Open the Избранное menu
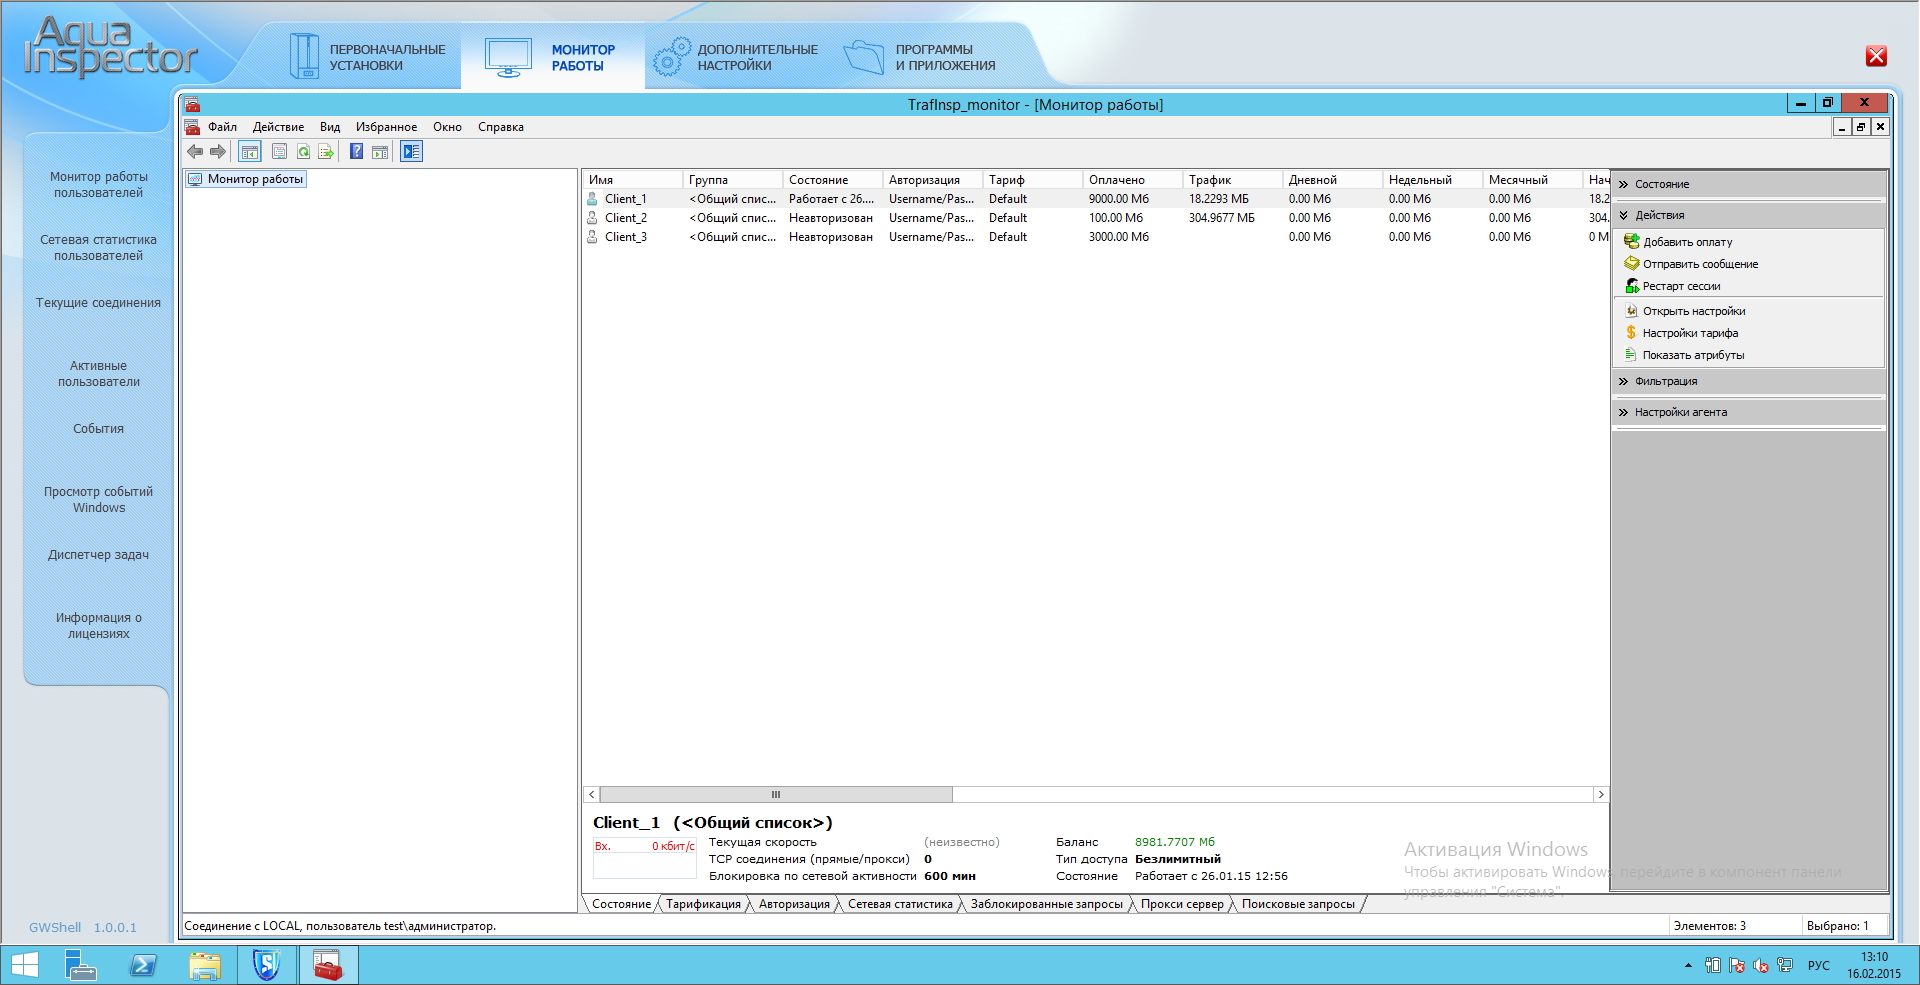1920x985 pixels. [x=386, y=127]
